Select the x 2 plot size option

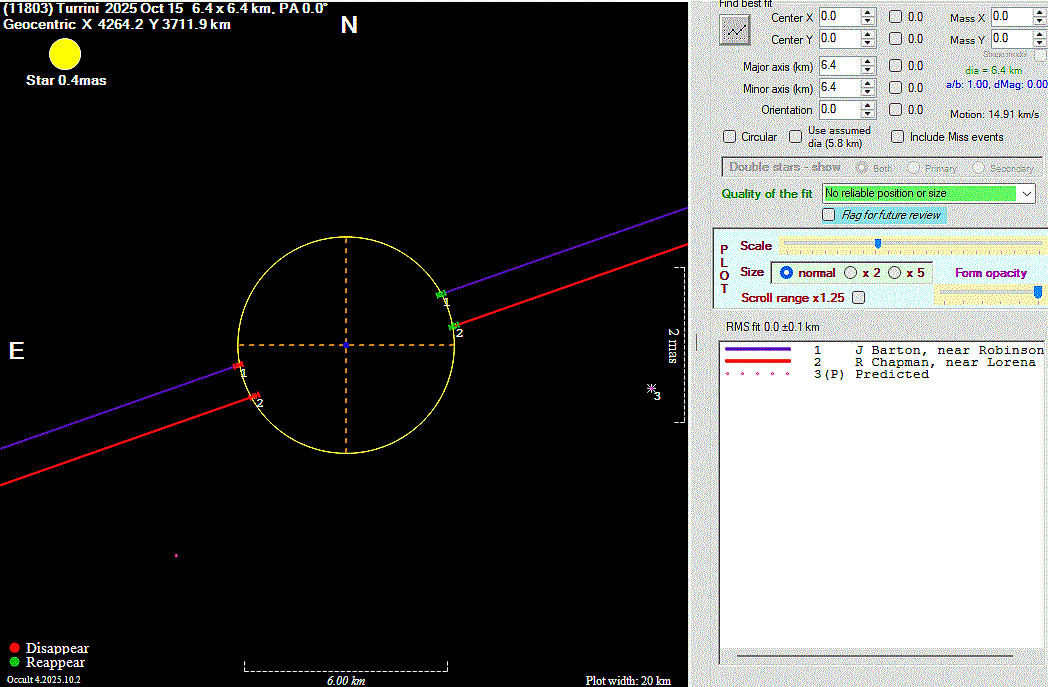coord(851,273)
